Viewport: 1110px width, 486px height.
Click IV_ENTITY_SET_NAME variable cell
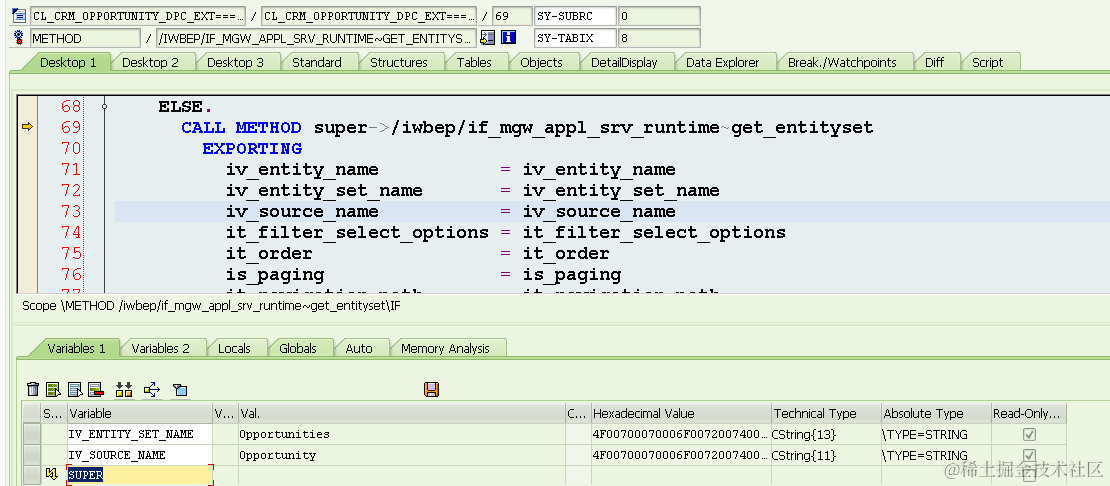point(139,434)
